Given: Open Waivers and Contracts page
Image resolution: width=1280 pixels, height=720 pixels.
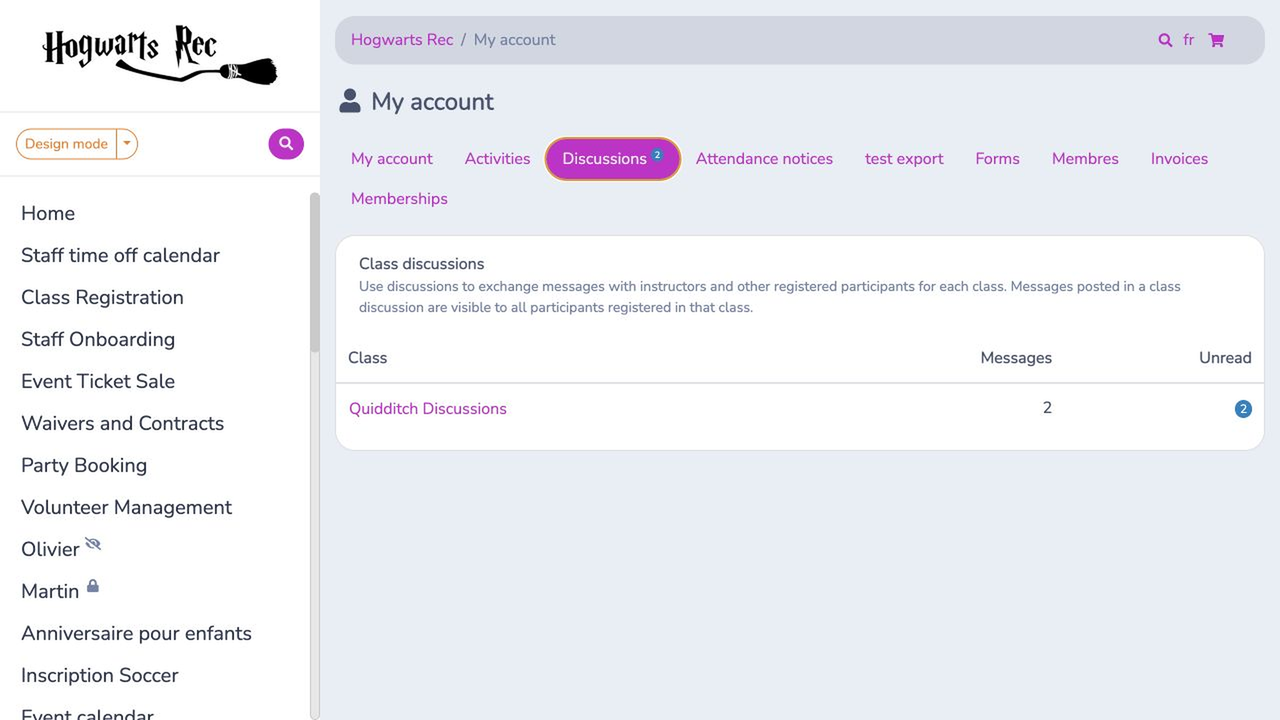Looking at the screenshot, I should click(x=122, y=423).
